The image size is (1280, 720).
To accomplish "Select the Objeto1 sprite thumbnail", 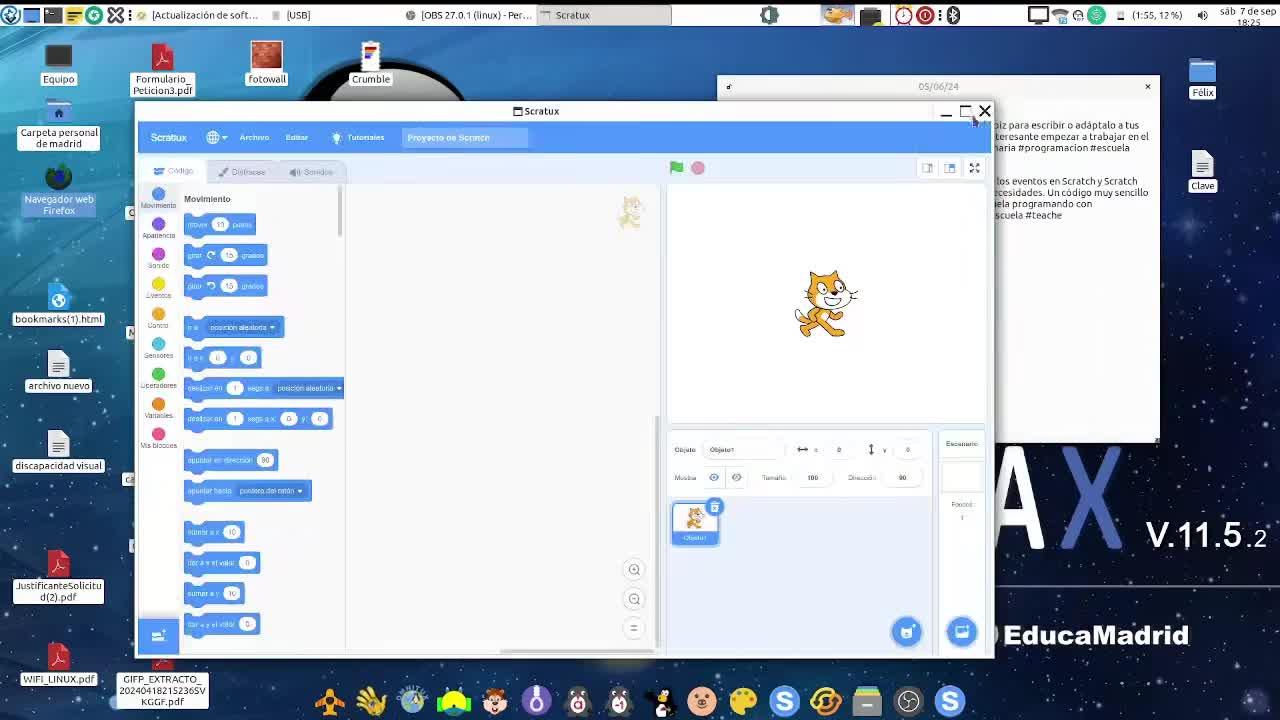I will (695, 523).
